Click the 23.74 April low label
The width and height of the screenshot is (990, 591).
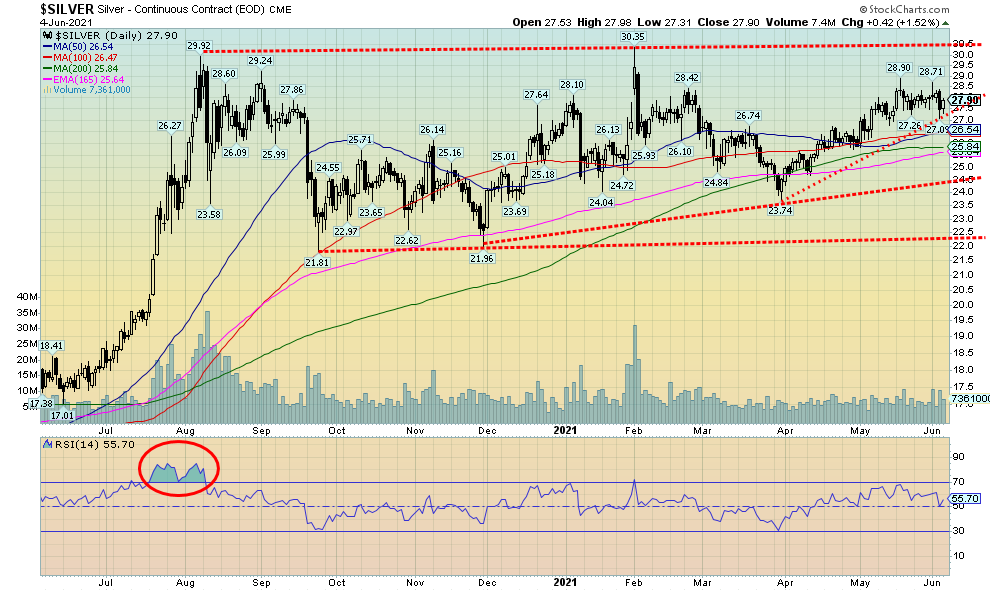(x=779, y=210)
